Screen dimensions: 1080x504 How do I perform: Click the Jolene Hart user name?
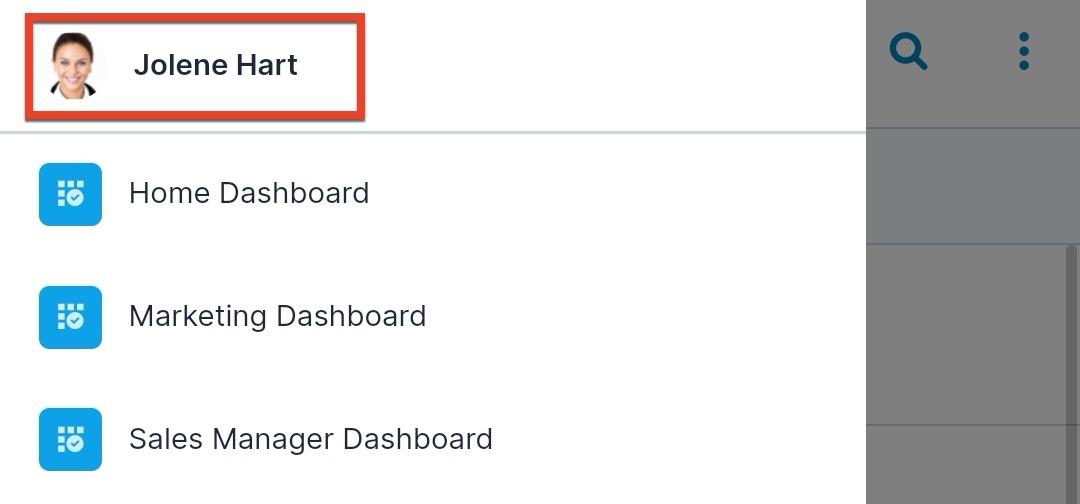click(x=215, y=65)
